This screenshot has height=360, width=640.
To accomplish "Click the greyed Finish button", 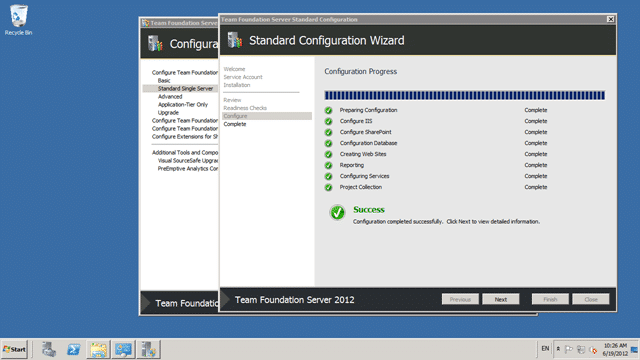I will coord(550,299).
